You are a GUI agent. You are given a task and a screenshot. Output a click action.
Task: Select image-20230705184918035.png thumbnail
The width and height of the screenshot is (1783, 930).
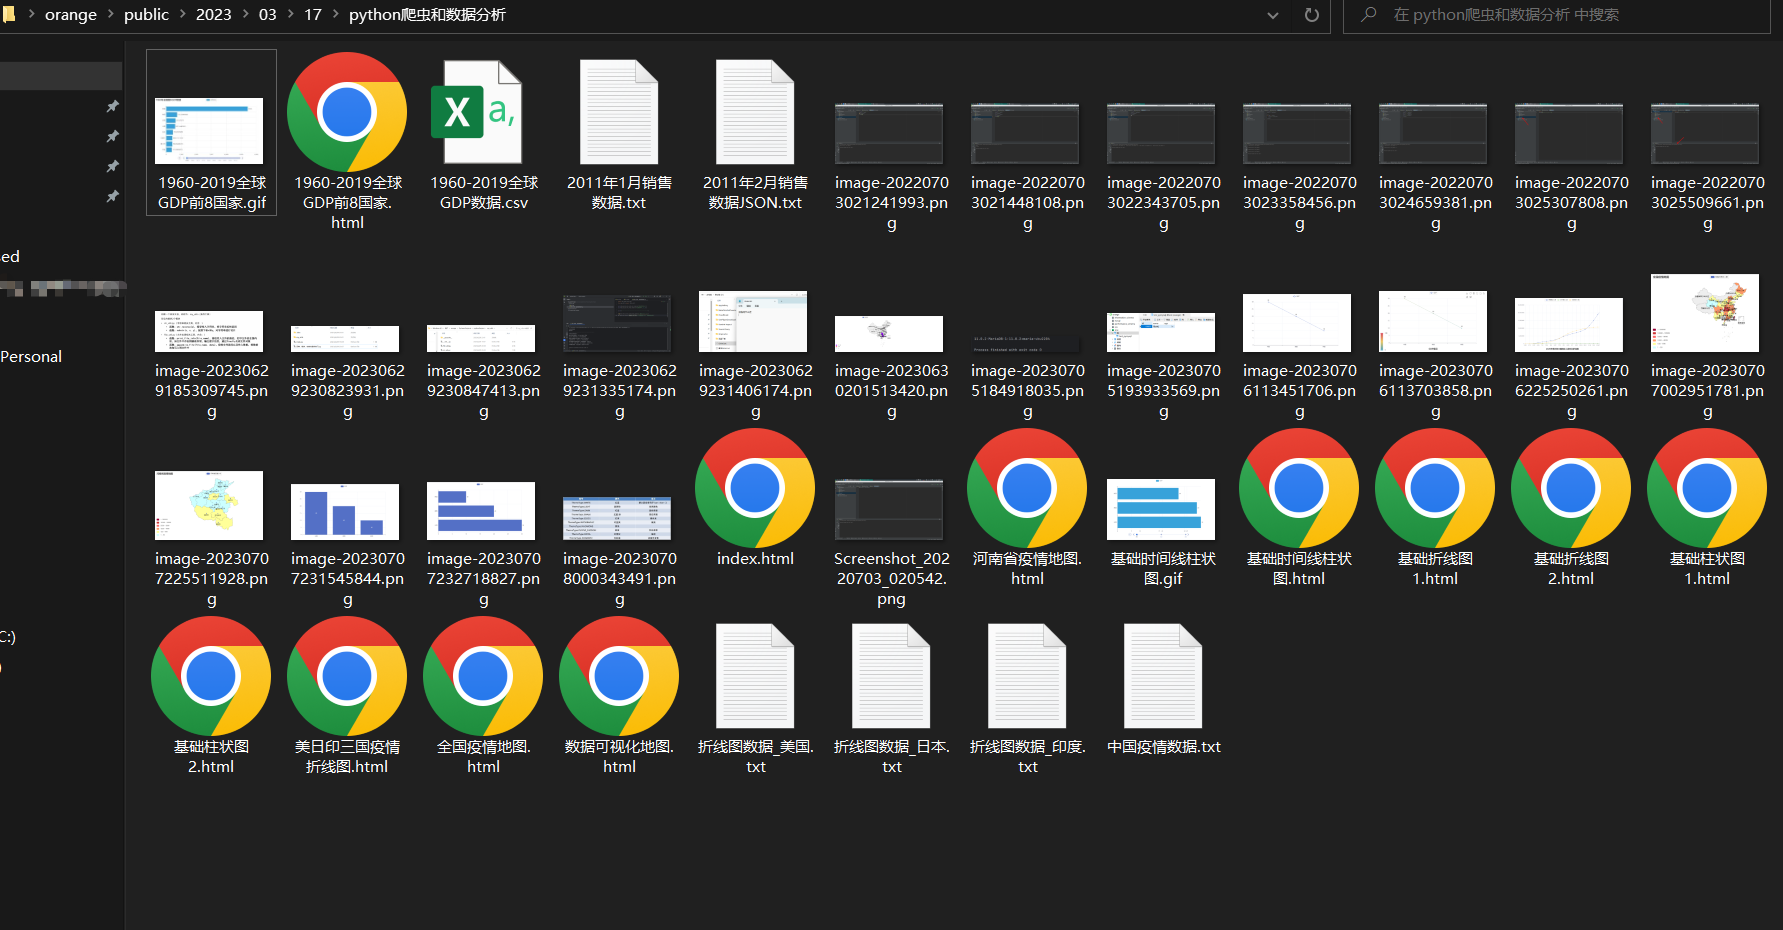tap(1025, 343)
